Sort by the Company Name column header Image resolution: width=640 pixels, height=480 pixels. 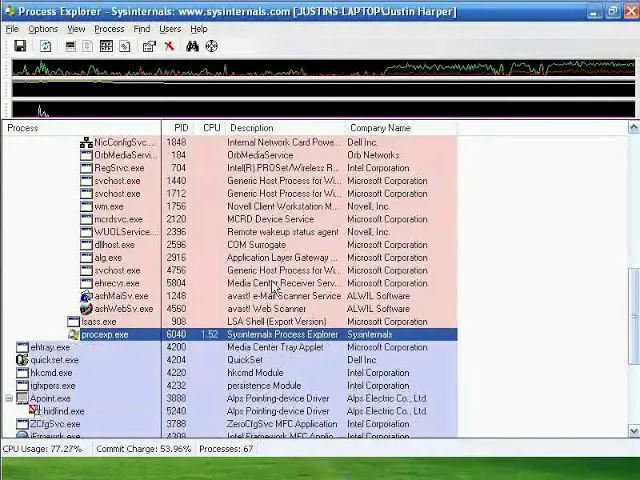pyautogui.click(x=401, y=128)
